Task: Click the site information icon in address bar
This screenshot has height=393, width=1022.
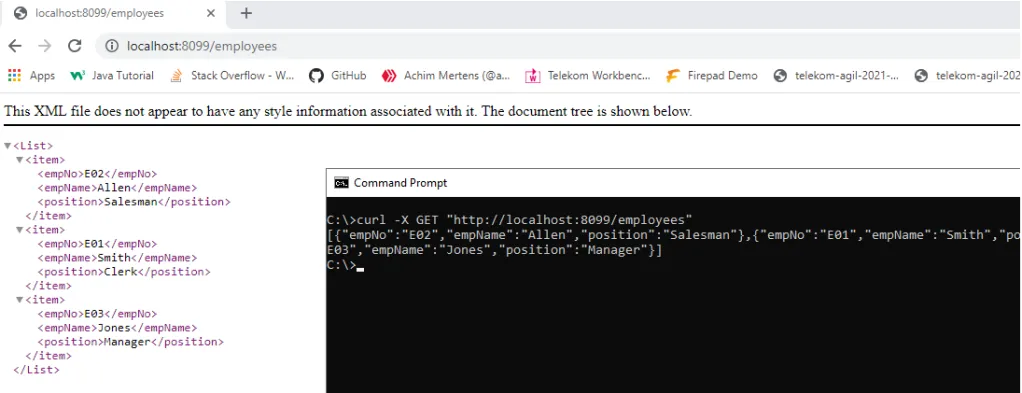Action: tap(112, 46)
